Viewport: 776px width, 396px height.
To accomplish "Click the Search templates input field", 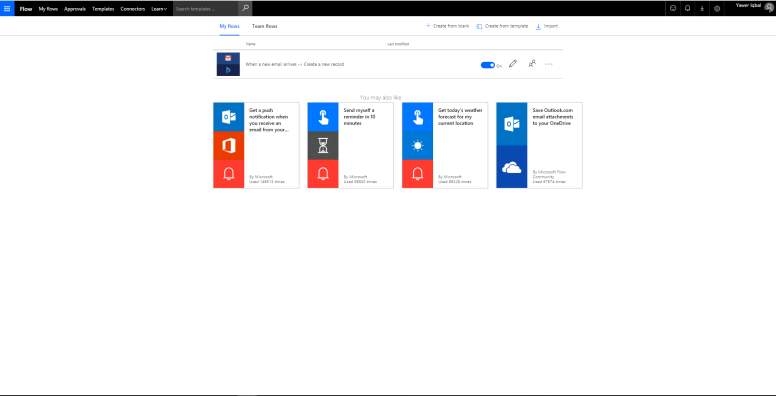I will coord(206,8).
